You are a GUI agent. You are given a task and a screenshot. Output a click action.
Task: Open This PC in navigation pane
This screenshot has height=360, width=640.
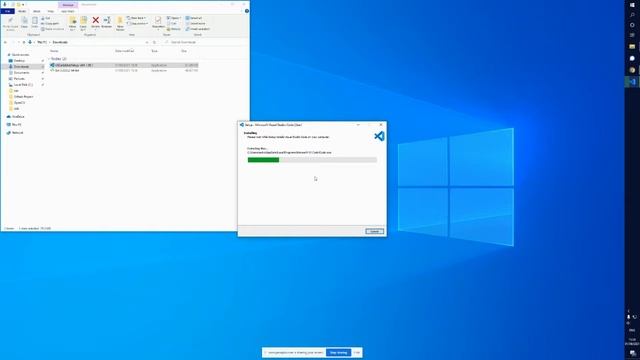(x=16, y=124)
